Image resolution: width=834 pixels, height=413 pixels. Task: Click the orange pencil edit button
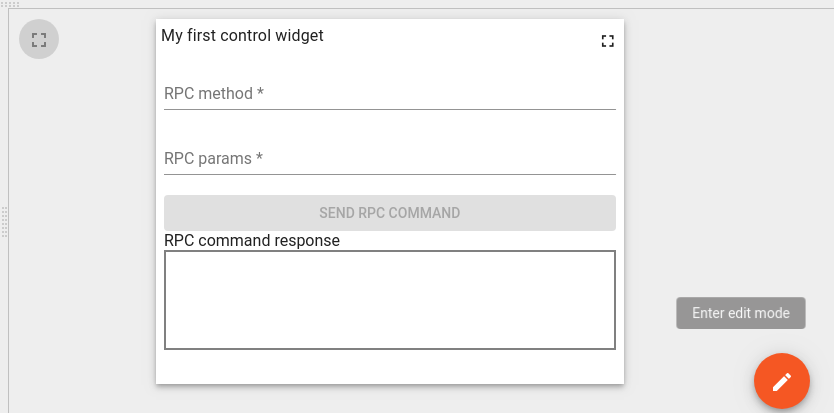[782, 381]
